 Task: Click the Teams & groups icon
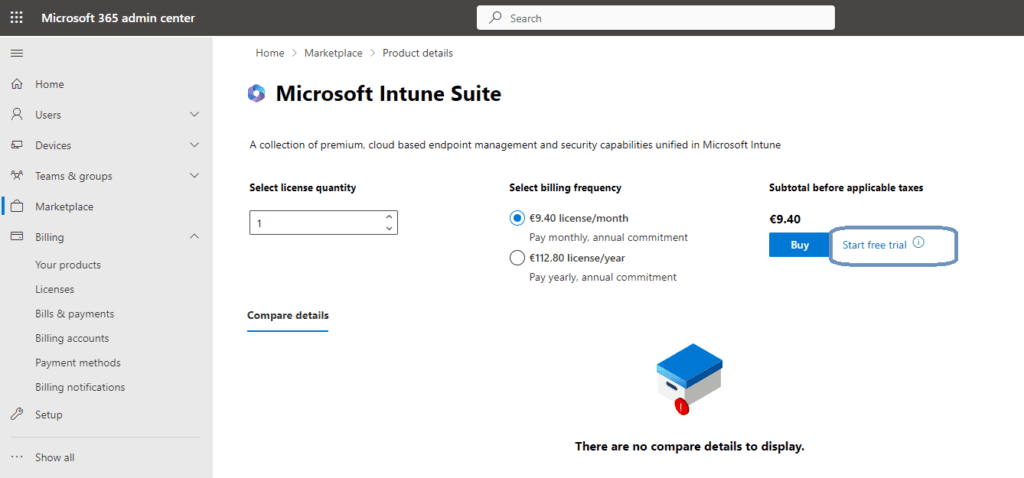17,176
